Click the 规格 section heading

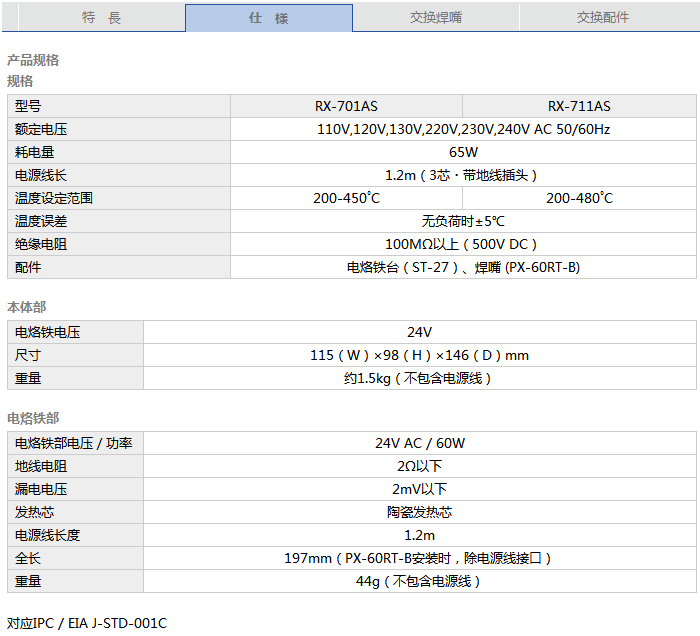point(20,81)
